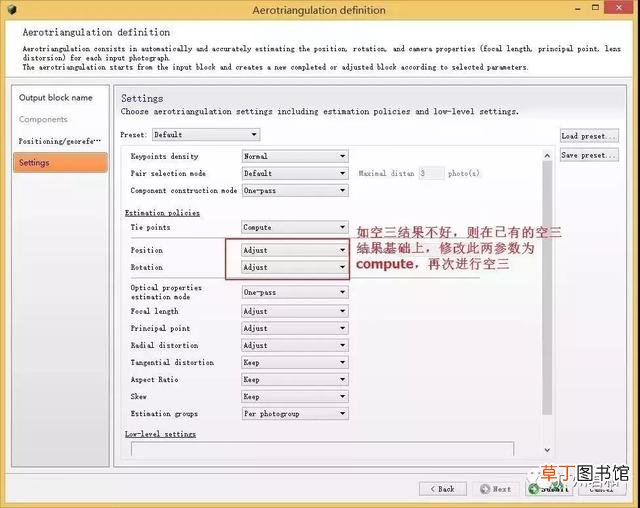Click the Estimation policies heading
The width and height of the screenshot is (640, 508).
point(162,213)
